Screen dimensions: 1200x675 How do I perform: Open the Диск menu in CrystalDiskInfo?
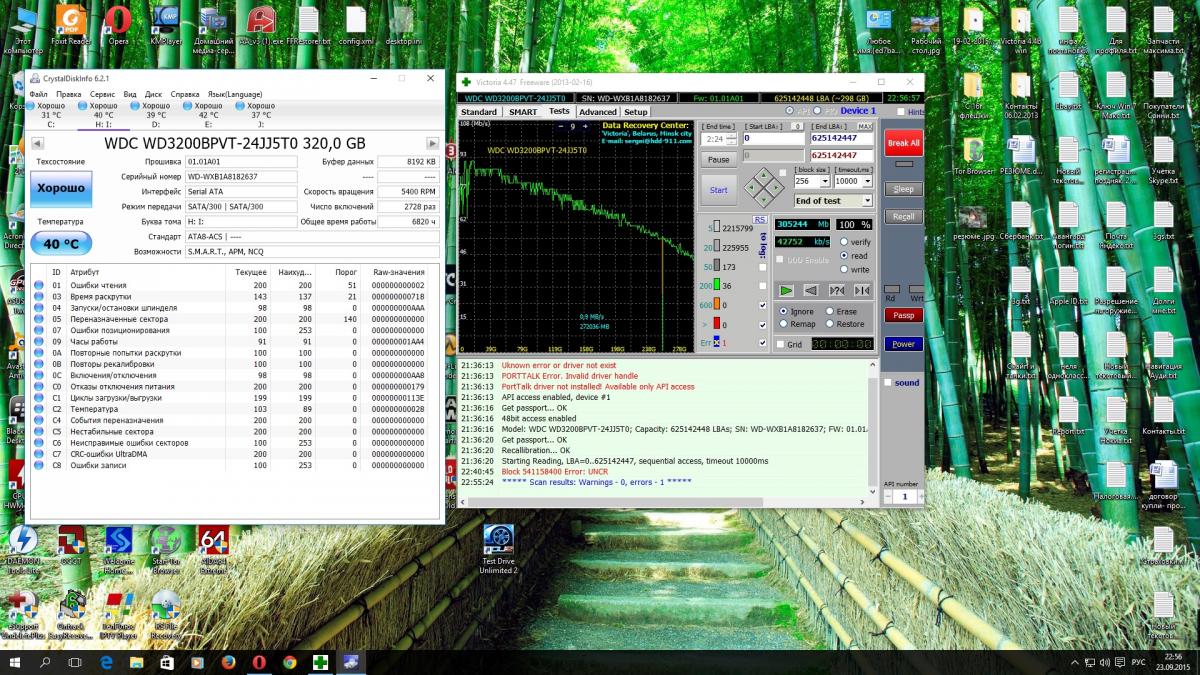[x=153, y=94]
